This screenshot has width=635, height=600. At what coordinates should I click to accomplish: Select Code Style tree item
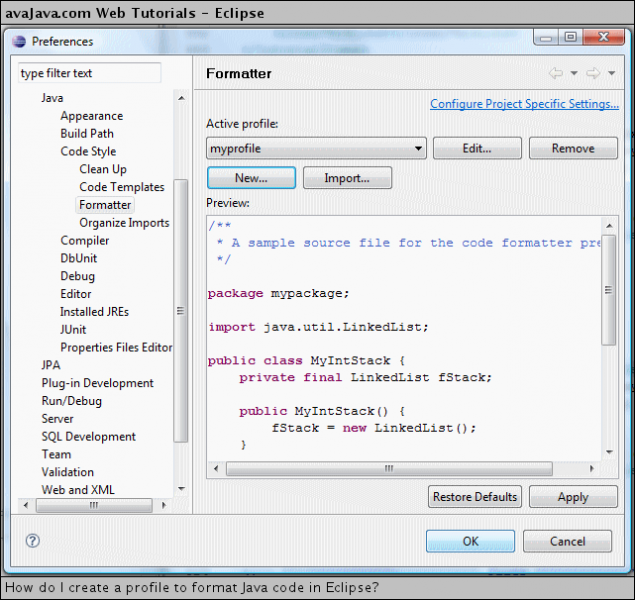[x=88, y=151]
